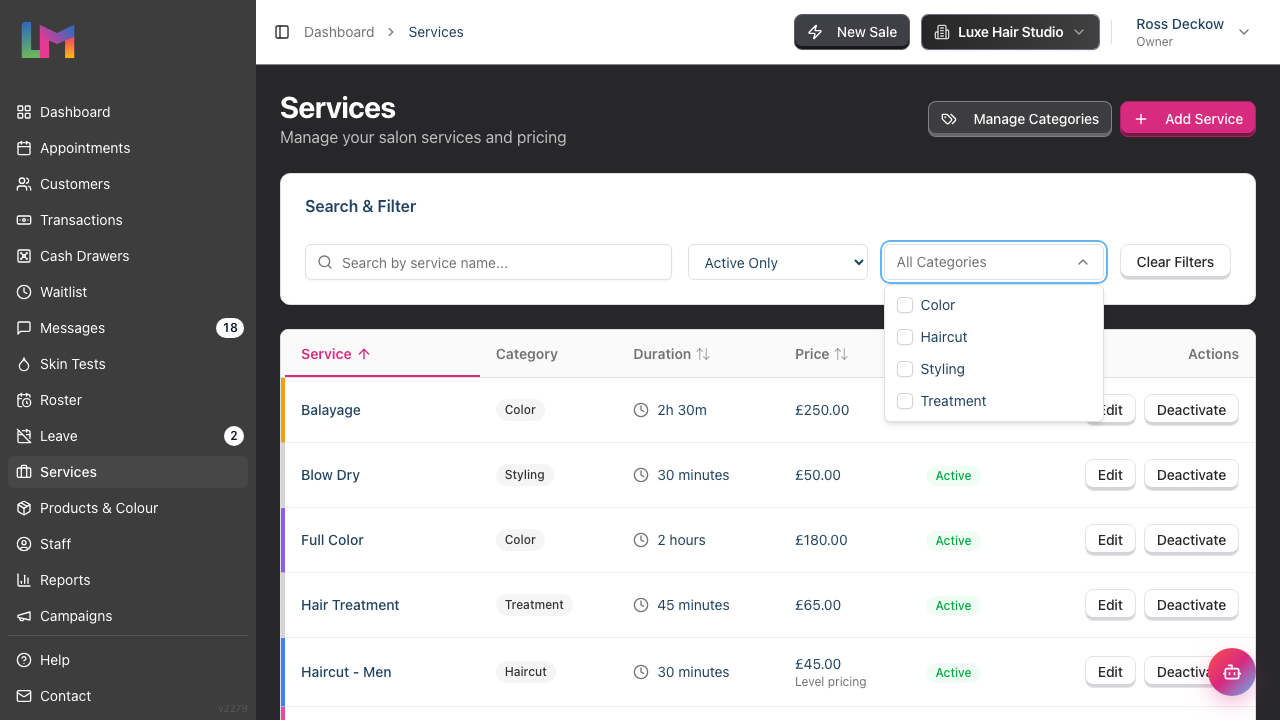Sort the table by Duration column

click(x=671, y=354)
